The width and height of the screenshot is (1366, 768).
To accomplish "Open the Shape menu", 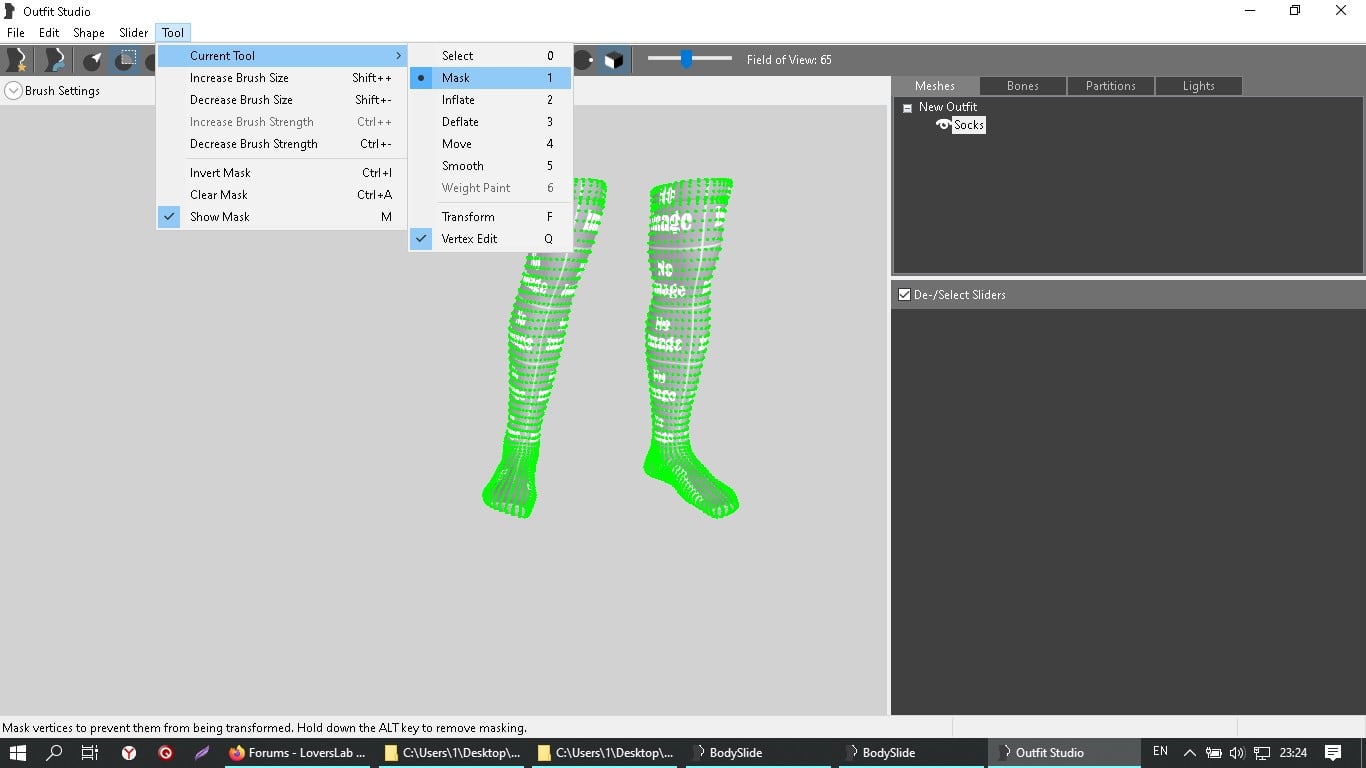I will click(89, 33).
